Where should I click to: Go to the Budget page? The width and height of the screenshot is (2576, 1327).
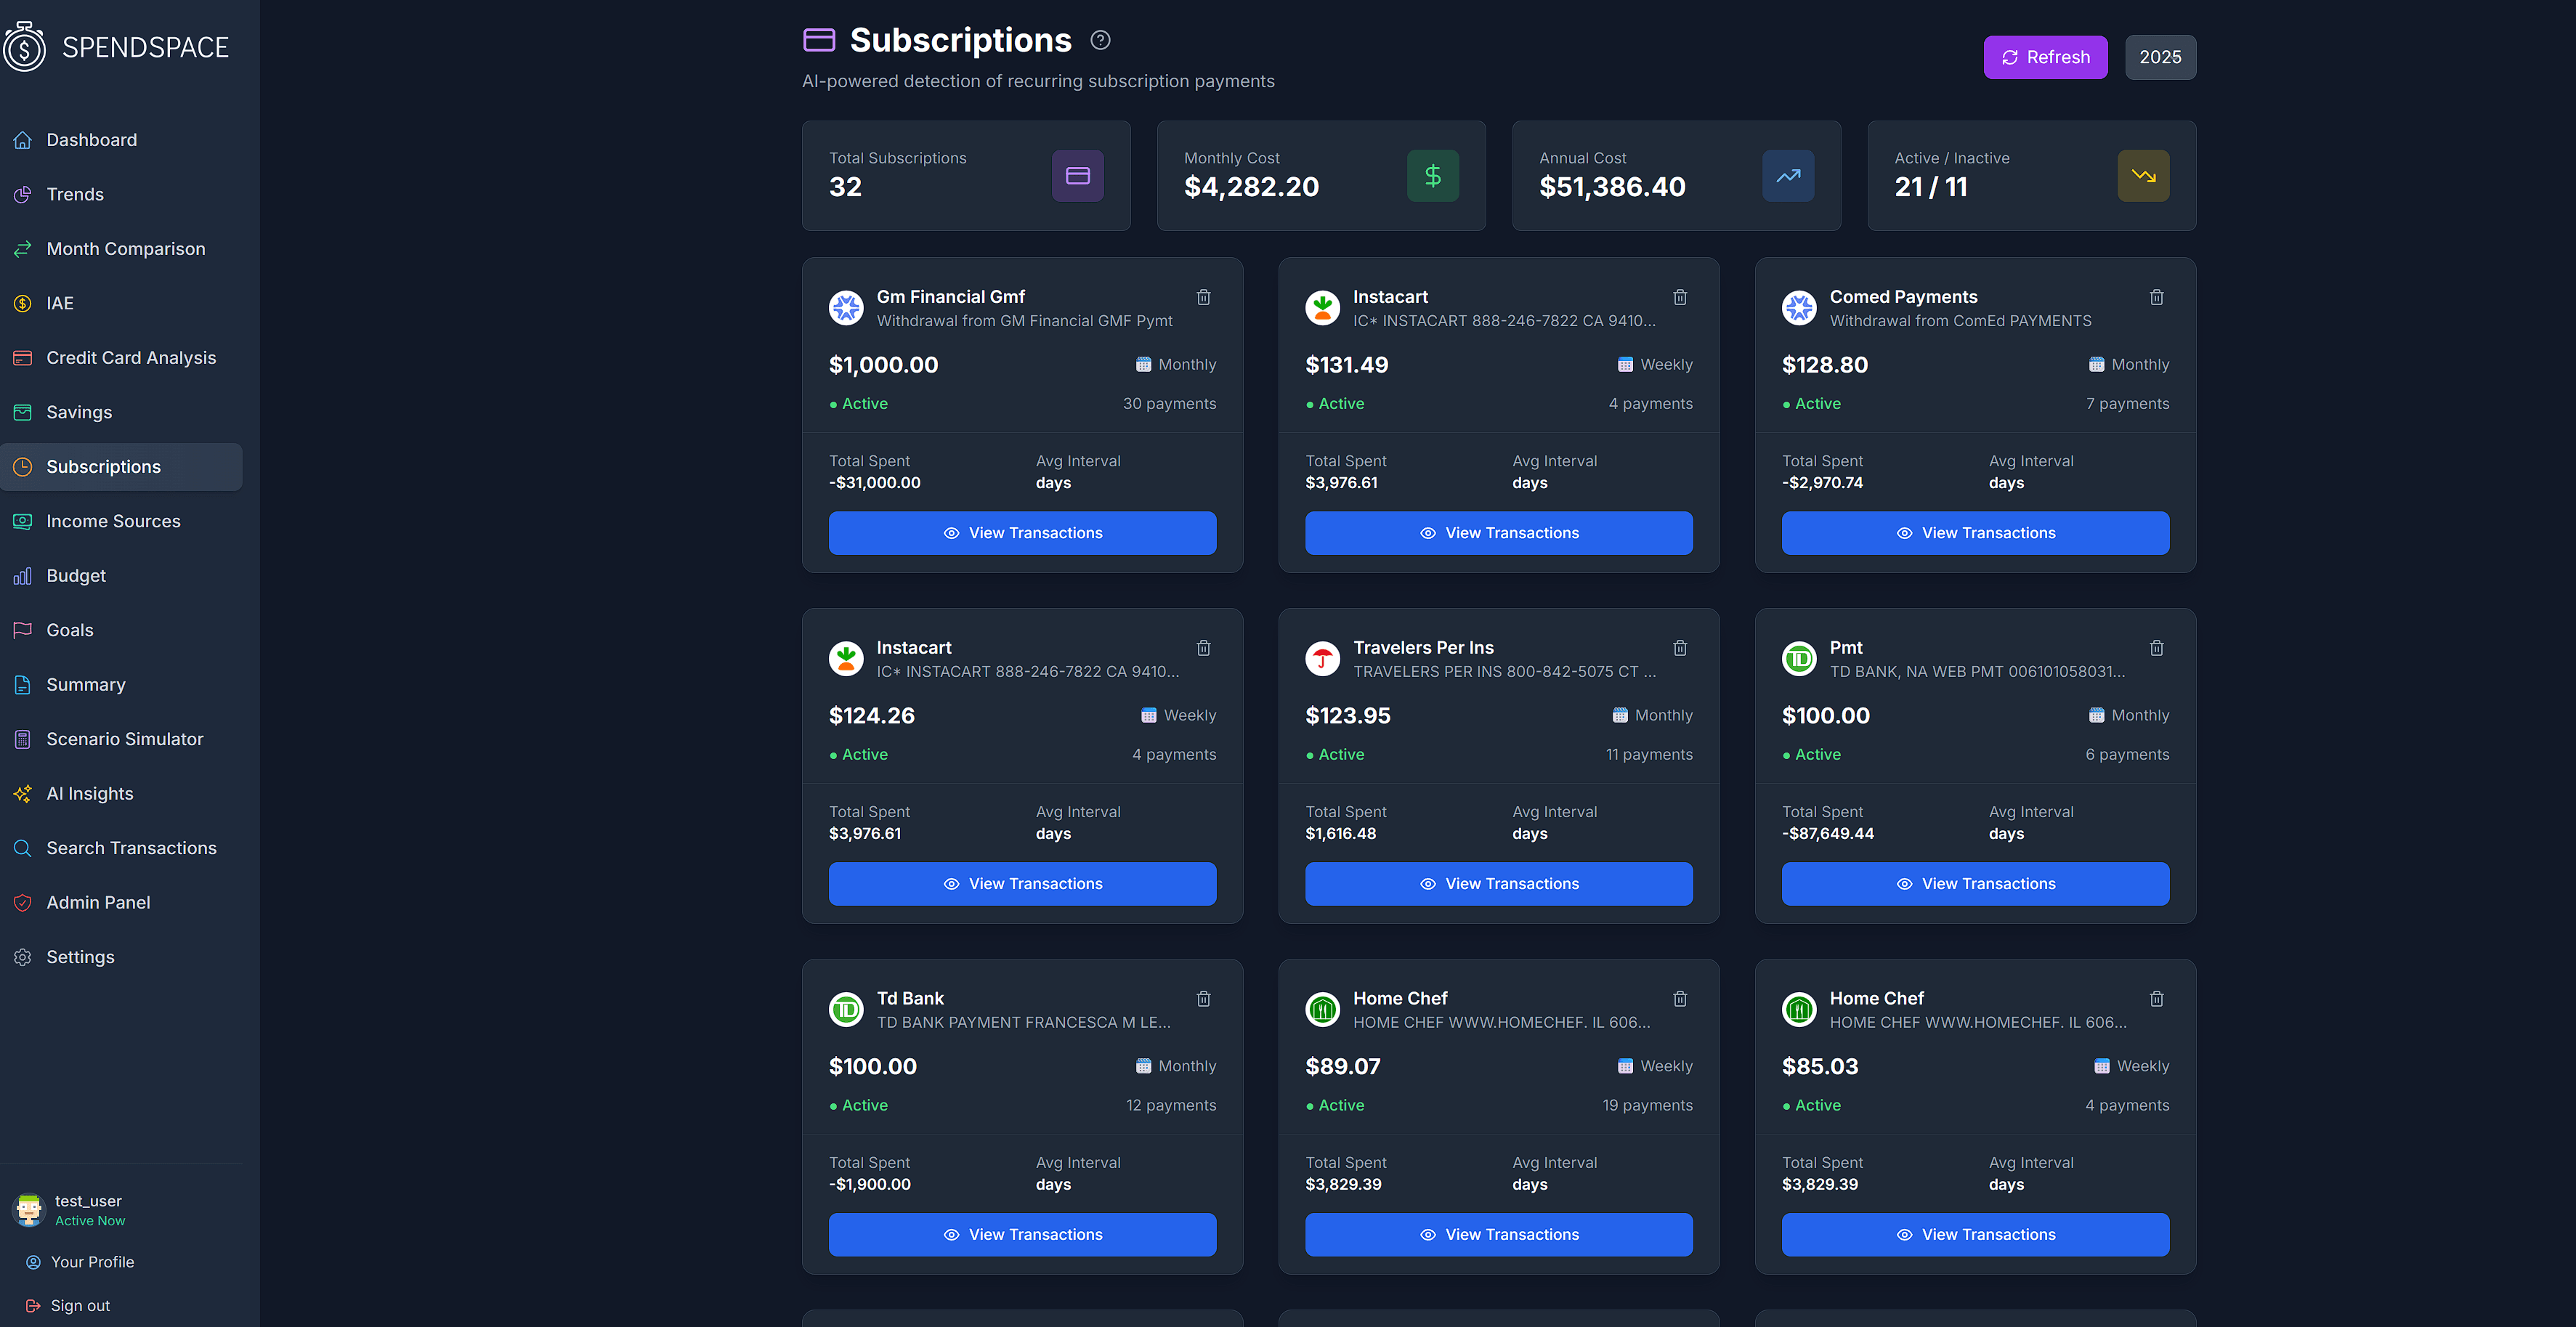tap(121, 576)
